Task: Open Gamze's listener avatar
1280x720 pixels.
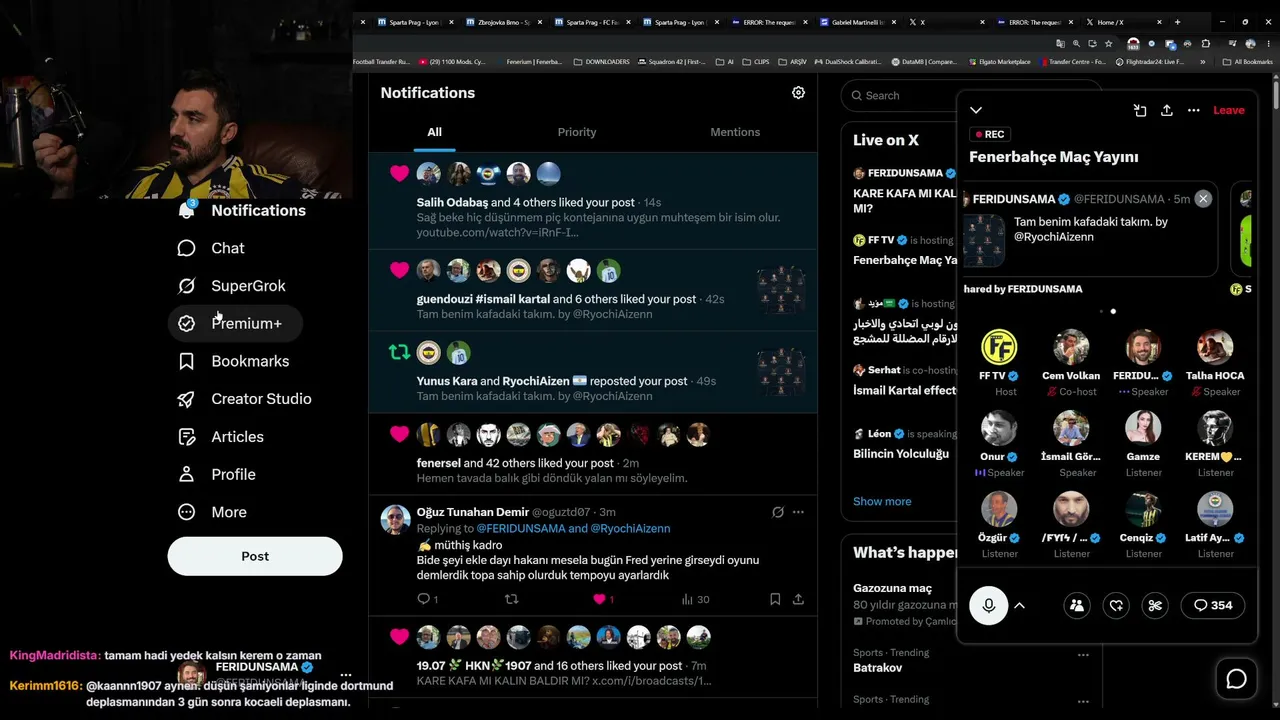Action: click(x=1143, y=428)
